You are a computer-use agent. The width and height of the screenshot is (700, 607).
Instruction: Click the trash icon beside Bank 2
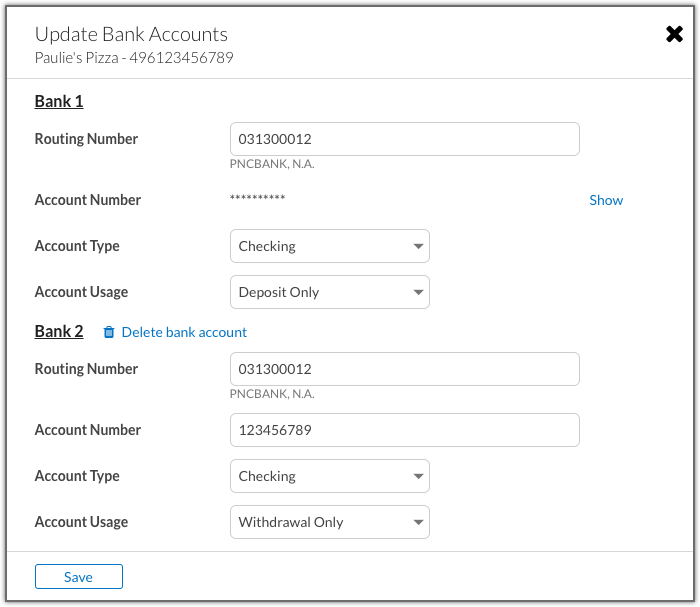(109, 332)
